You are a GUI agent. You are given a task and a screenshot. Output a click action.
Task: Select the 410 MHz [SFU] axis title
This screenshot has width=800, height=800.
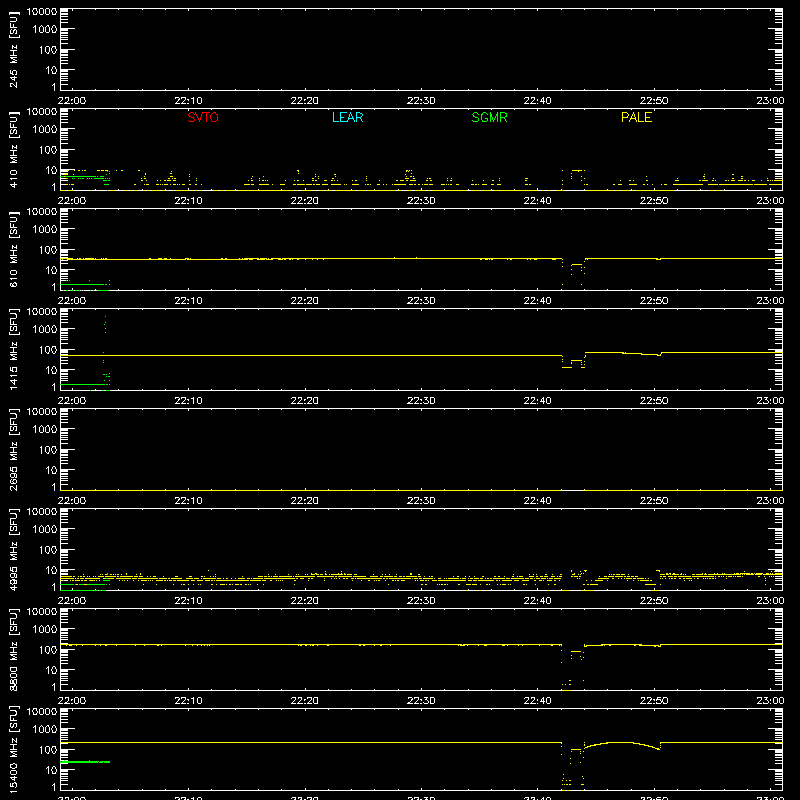[x=13, y=150]
